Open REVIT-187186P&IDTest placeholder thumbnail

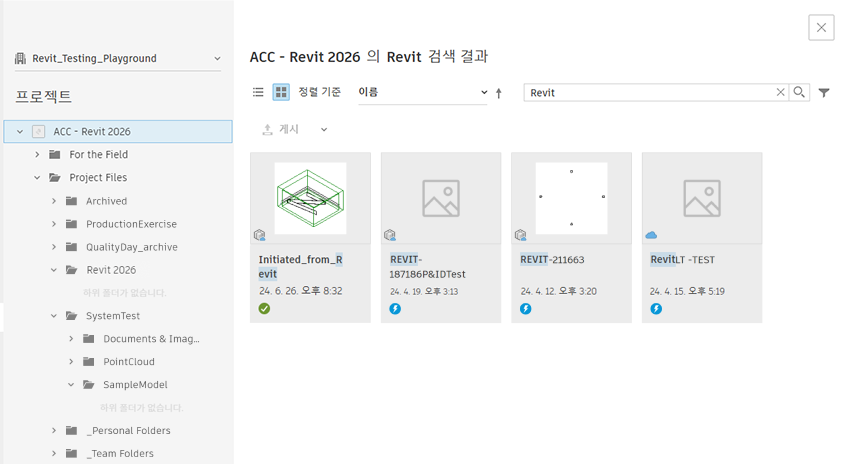point(441,198)
